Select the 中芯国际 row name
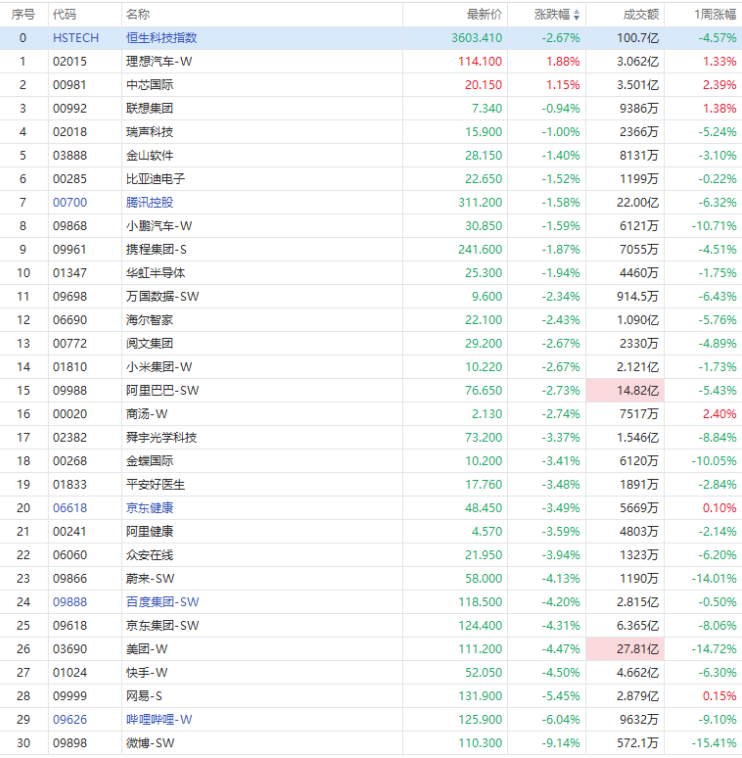This screenshot has height=758, width=742. (149, 85)
